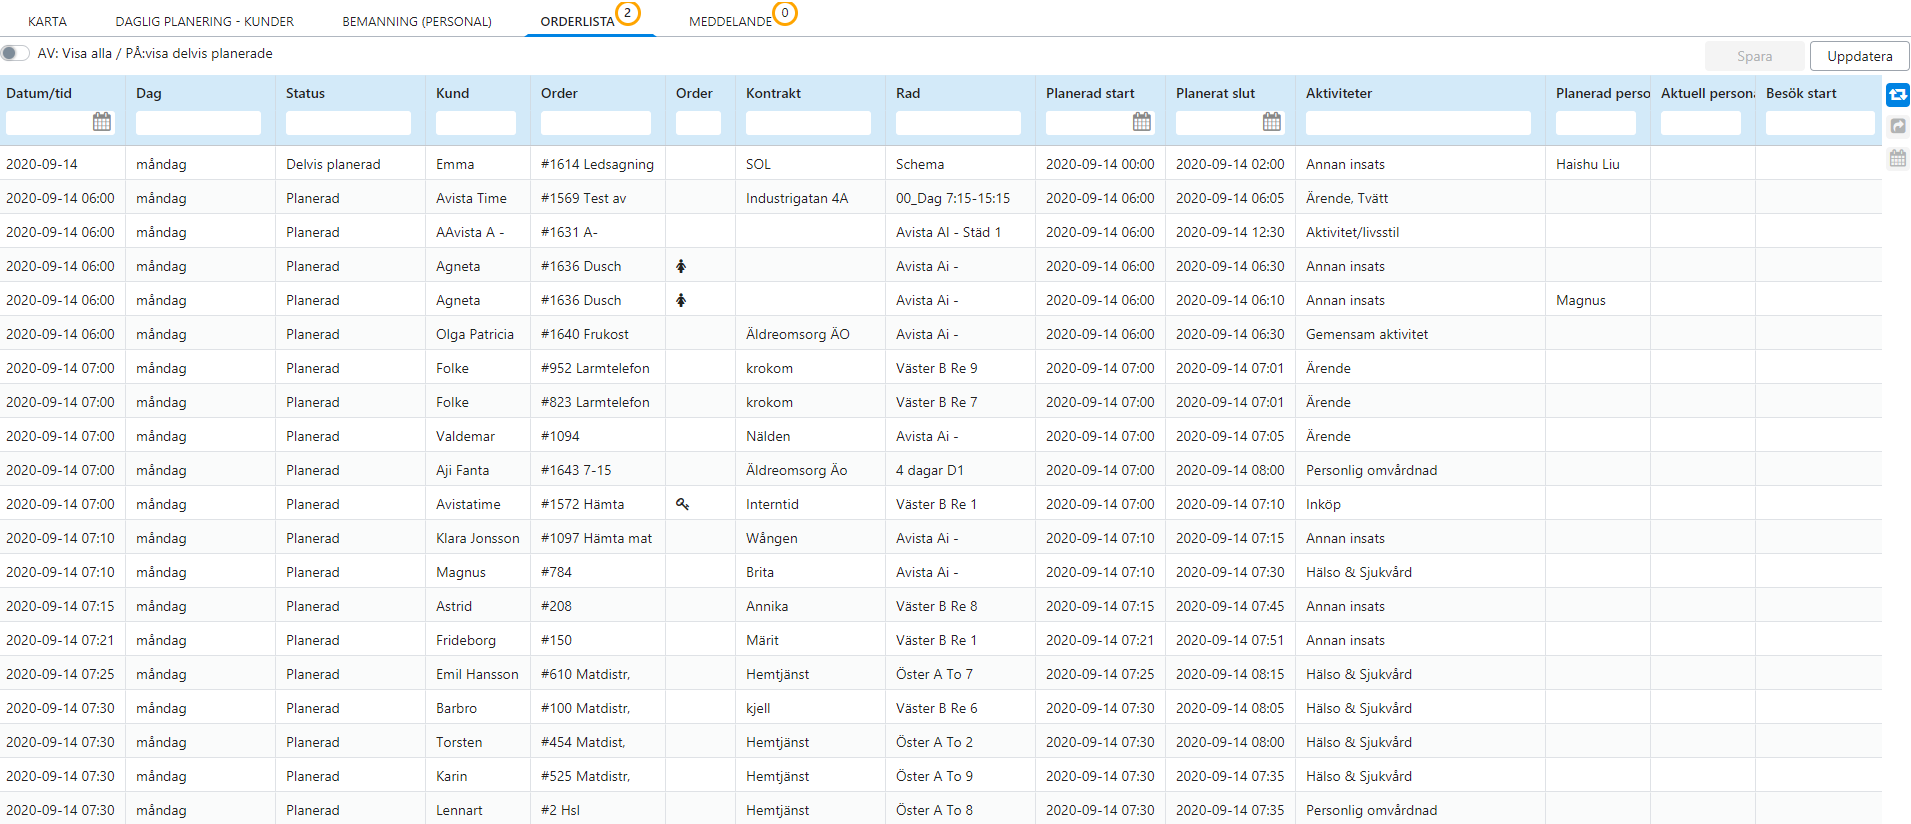Sort by the Kontrakt column header

pyautogui.click(x=773, y=93)
